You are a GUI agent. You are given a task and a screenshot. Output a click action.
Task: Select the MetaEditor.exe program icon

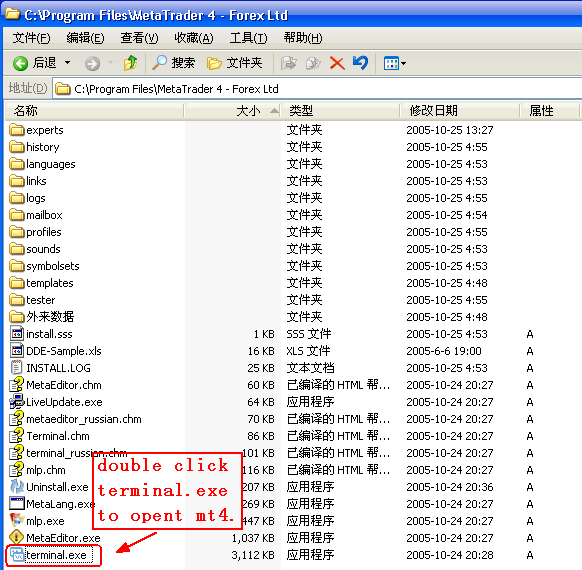click(x=17, y=538)
